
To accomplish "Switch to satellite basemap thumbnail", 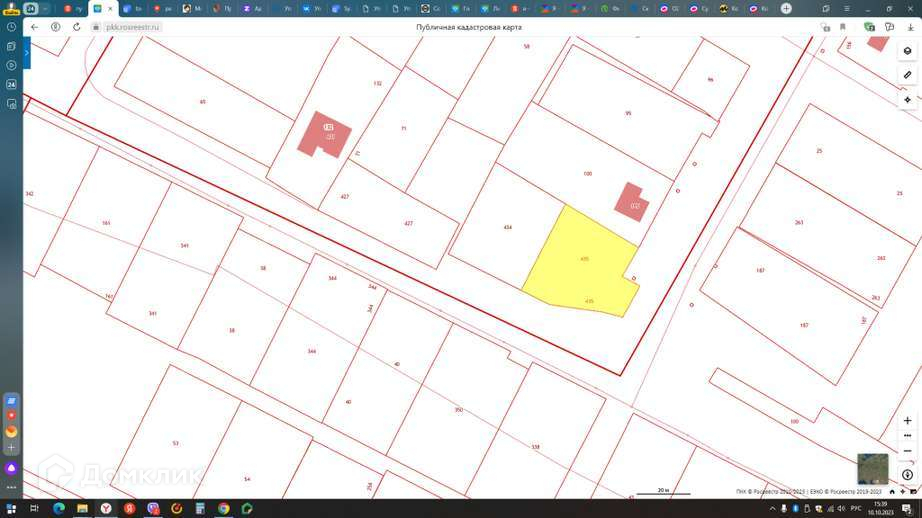I will coord(873,469).
